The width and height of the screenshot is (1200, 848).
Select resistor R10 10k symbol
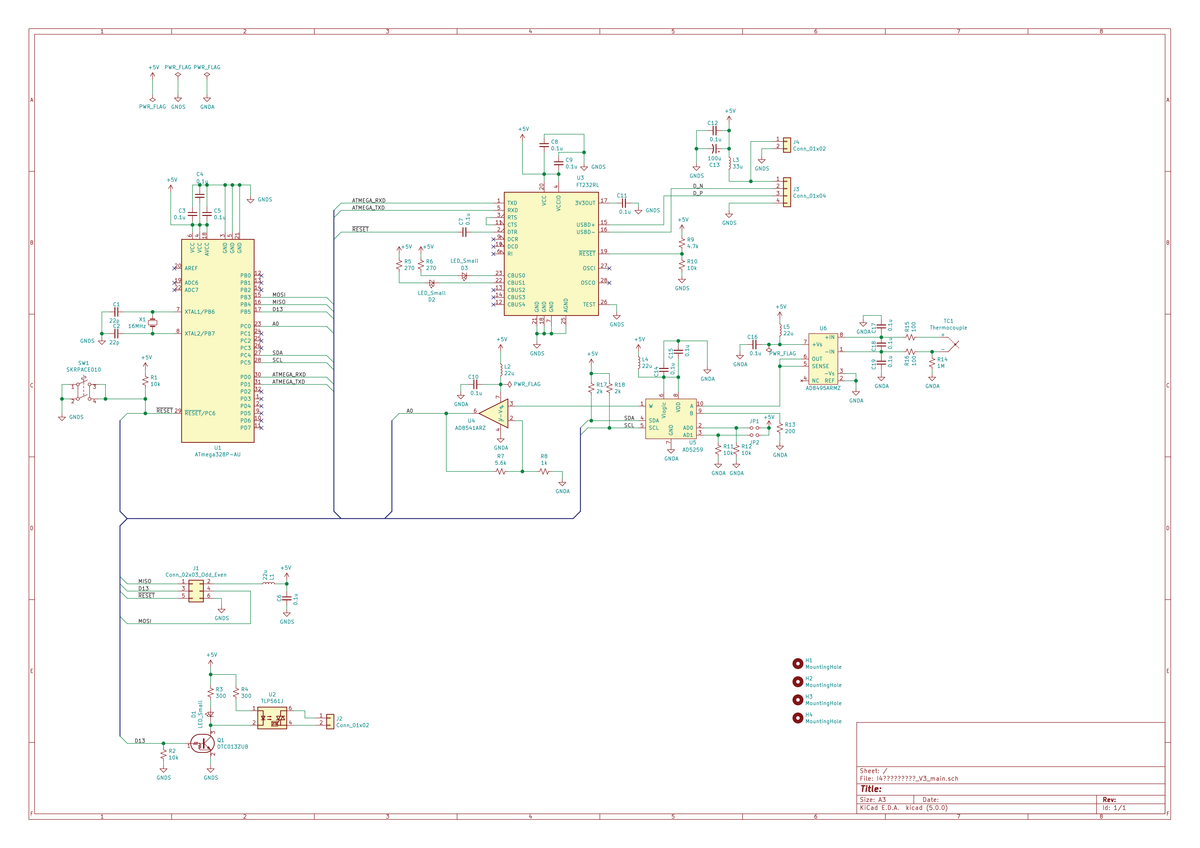click(682, 265)
